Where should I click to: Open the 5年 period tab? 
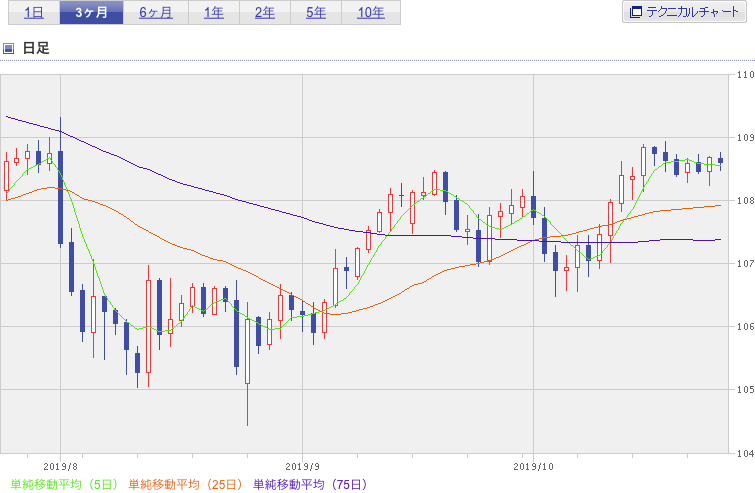coord(316,13)
